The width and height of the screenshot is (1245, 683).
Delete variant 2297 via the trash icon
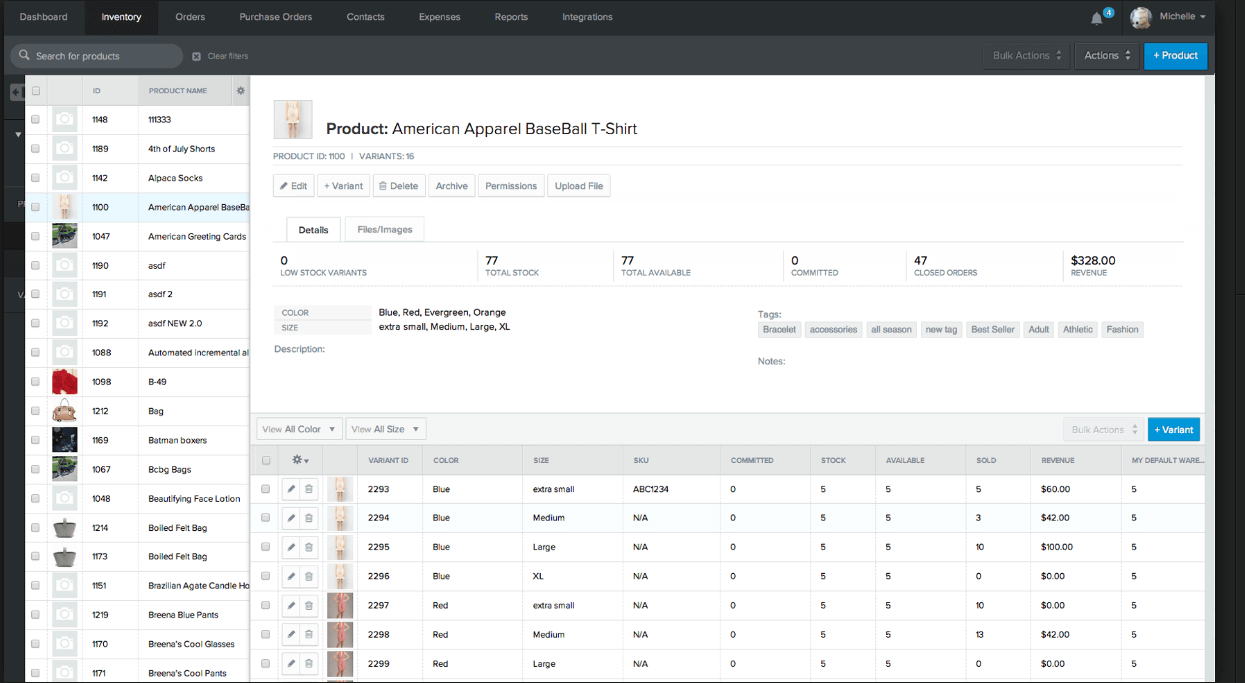[x=309, y=605]
